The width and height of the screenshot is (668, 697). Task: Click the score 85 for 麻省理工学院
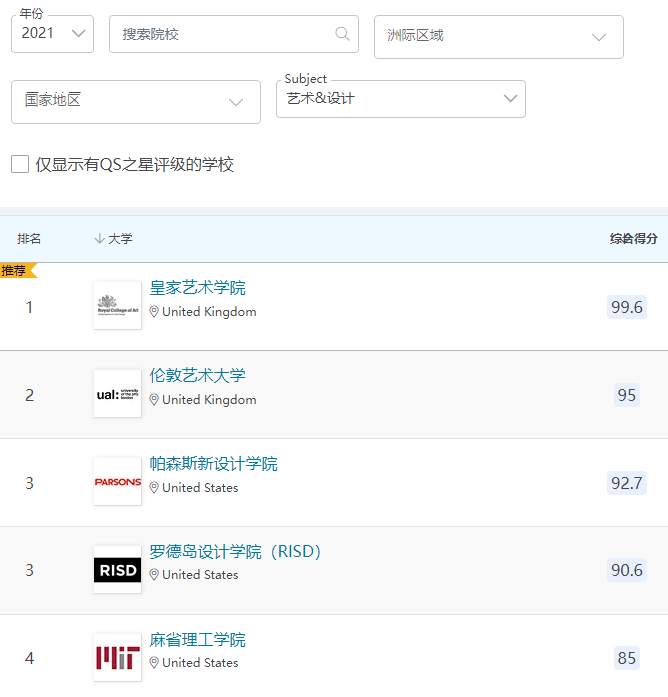click(x=627, y=658)
